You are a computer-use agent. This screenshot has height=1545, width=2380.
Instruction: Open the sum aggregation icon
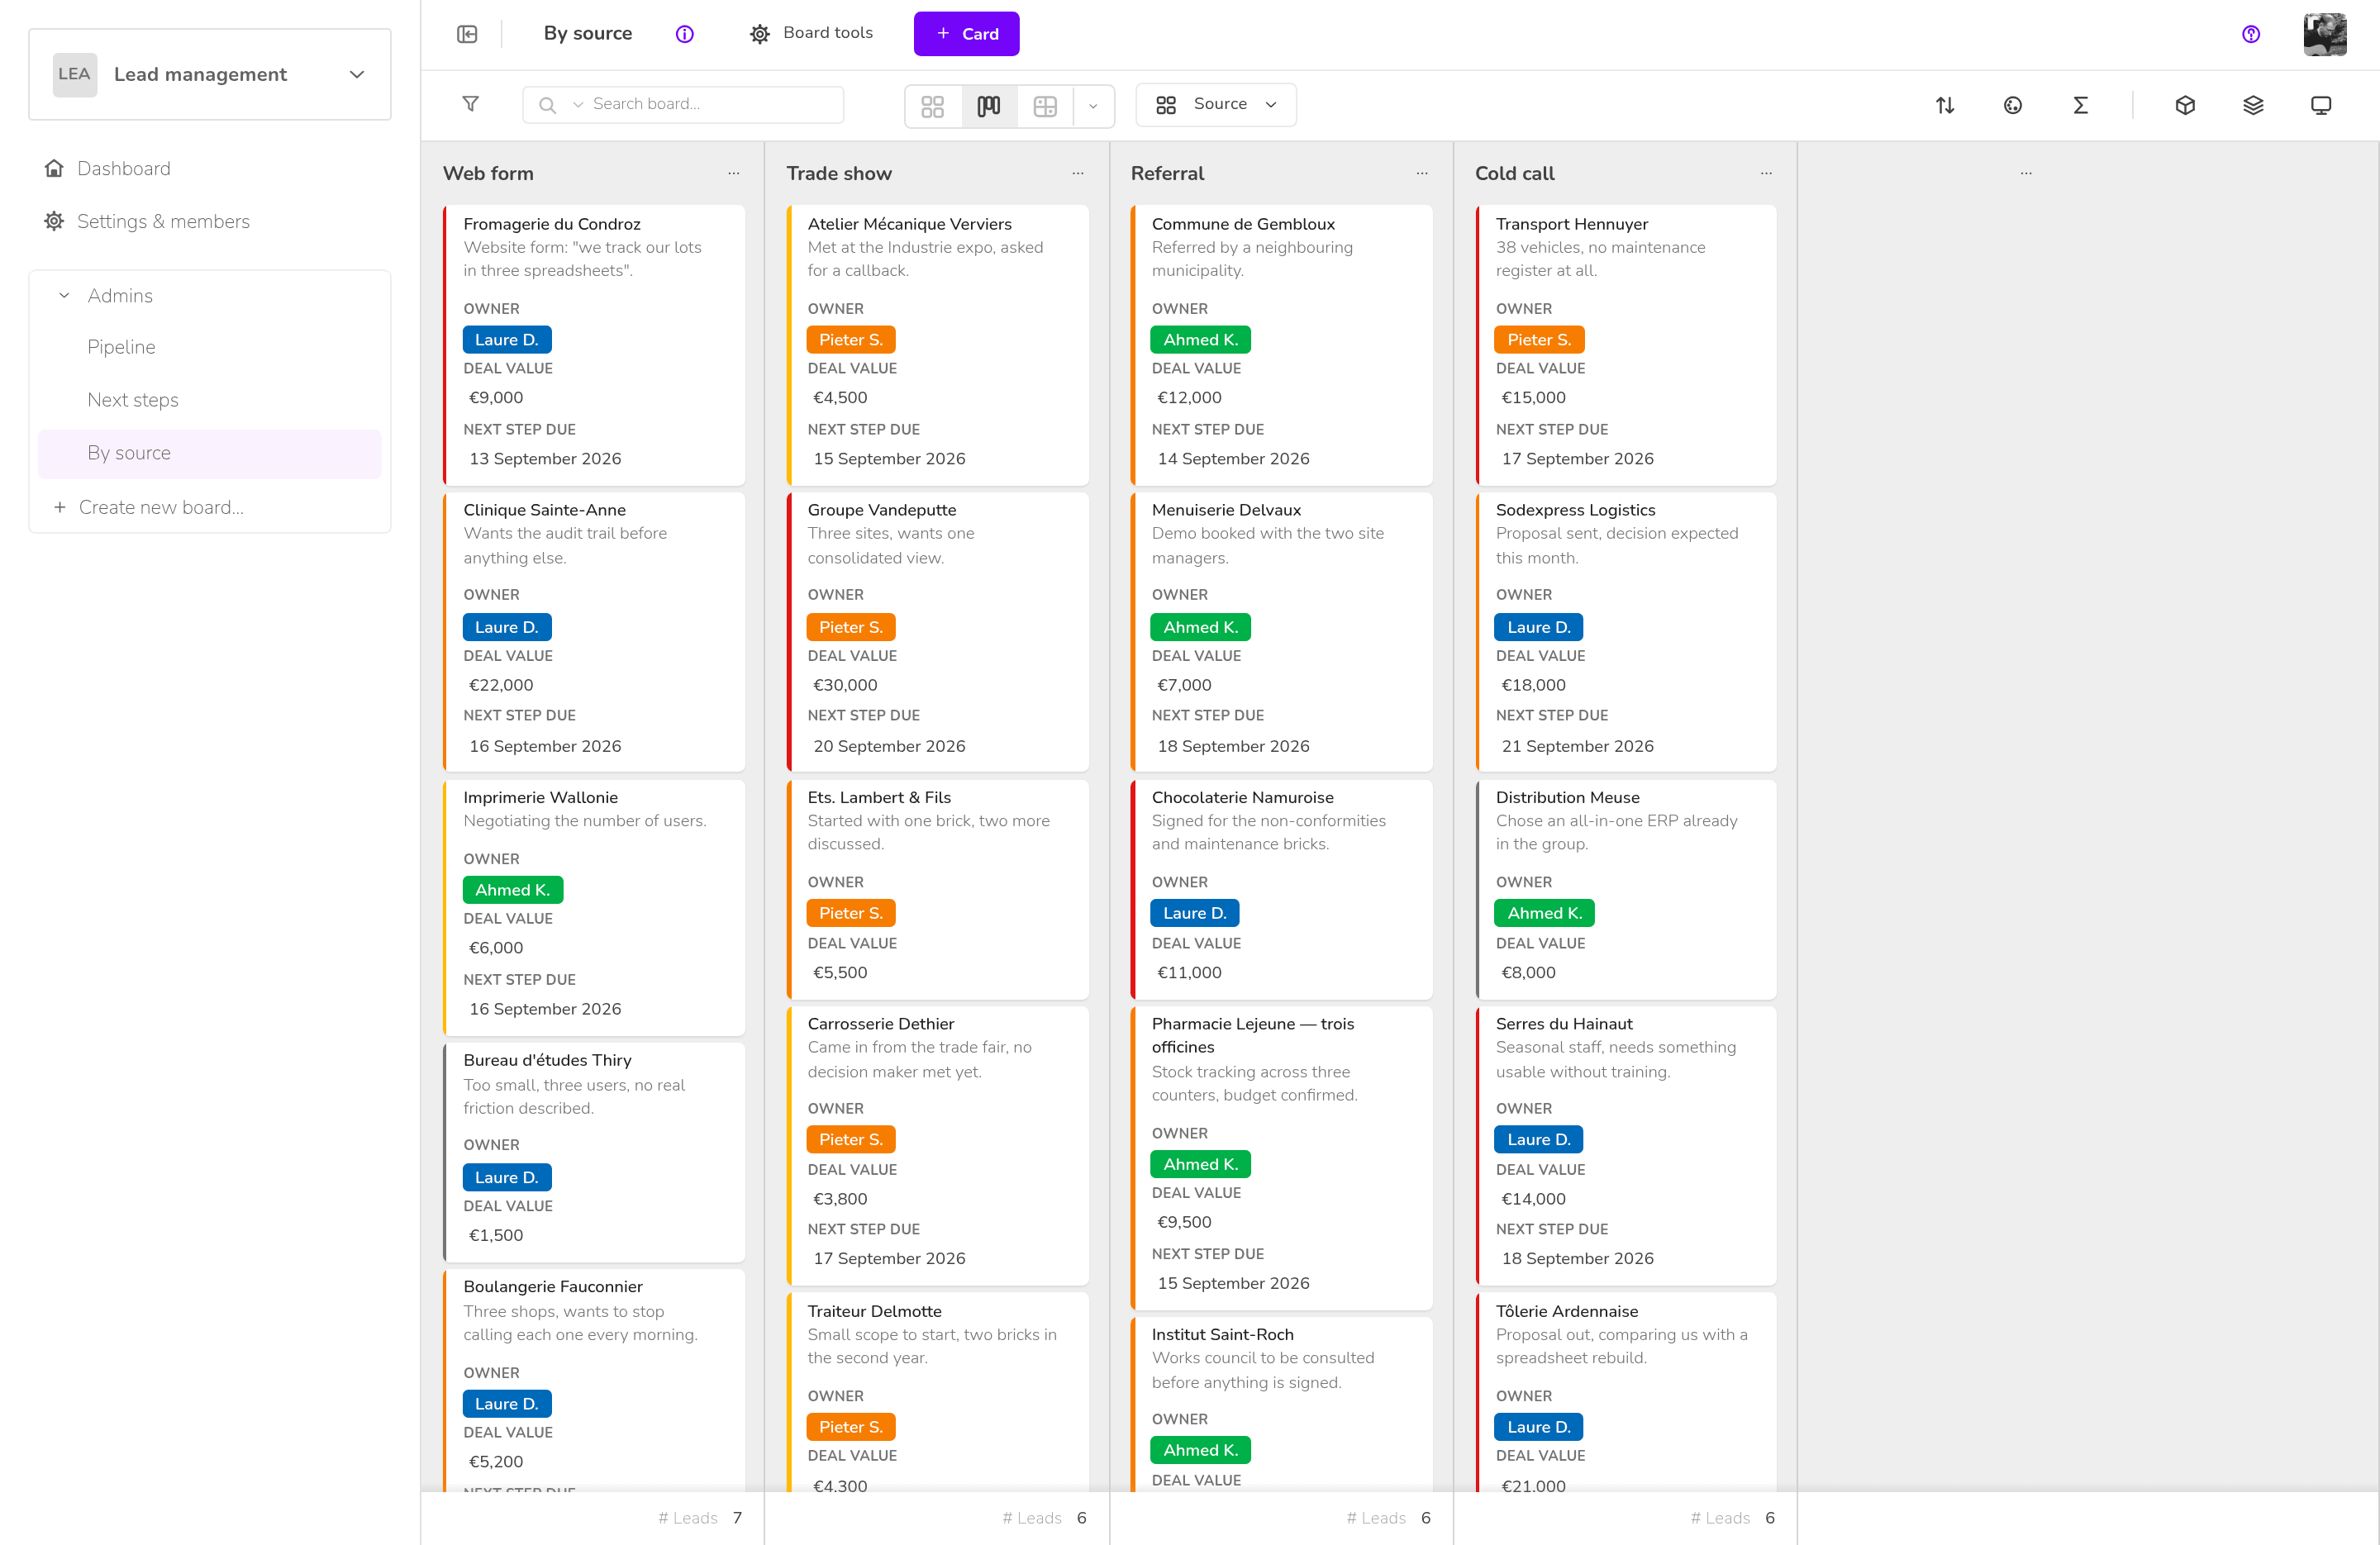[2080, 105]
